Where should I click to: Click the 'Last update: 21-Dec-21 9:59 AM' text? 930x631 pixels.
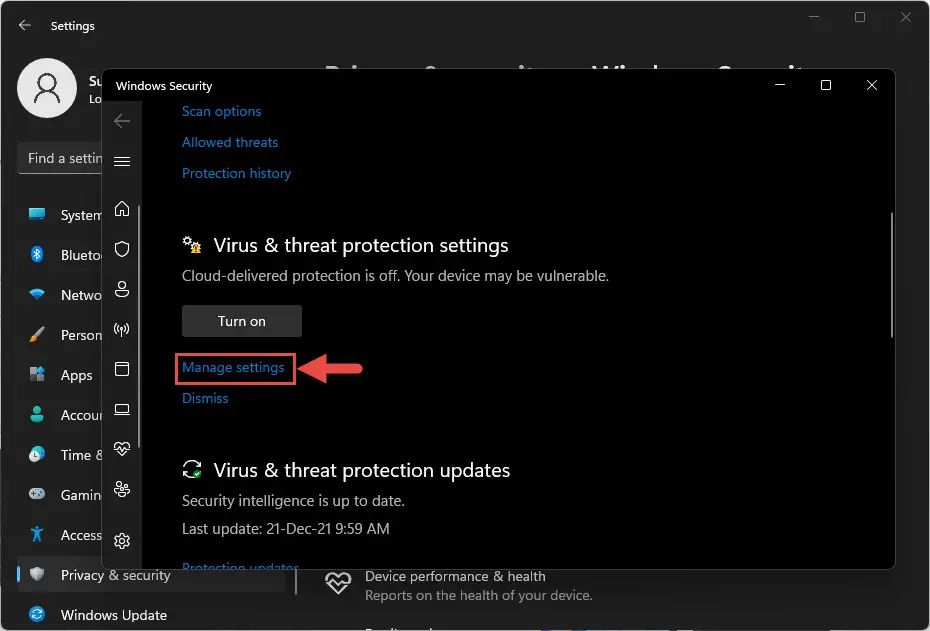click(x=286, y=529)
